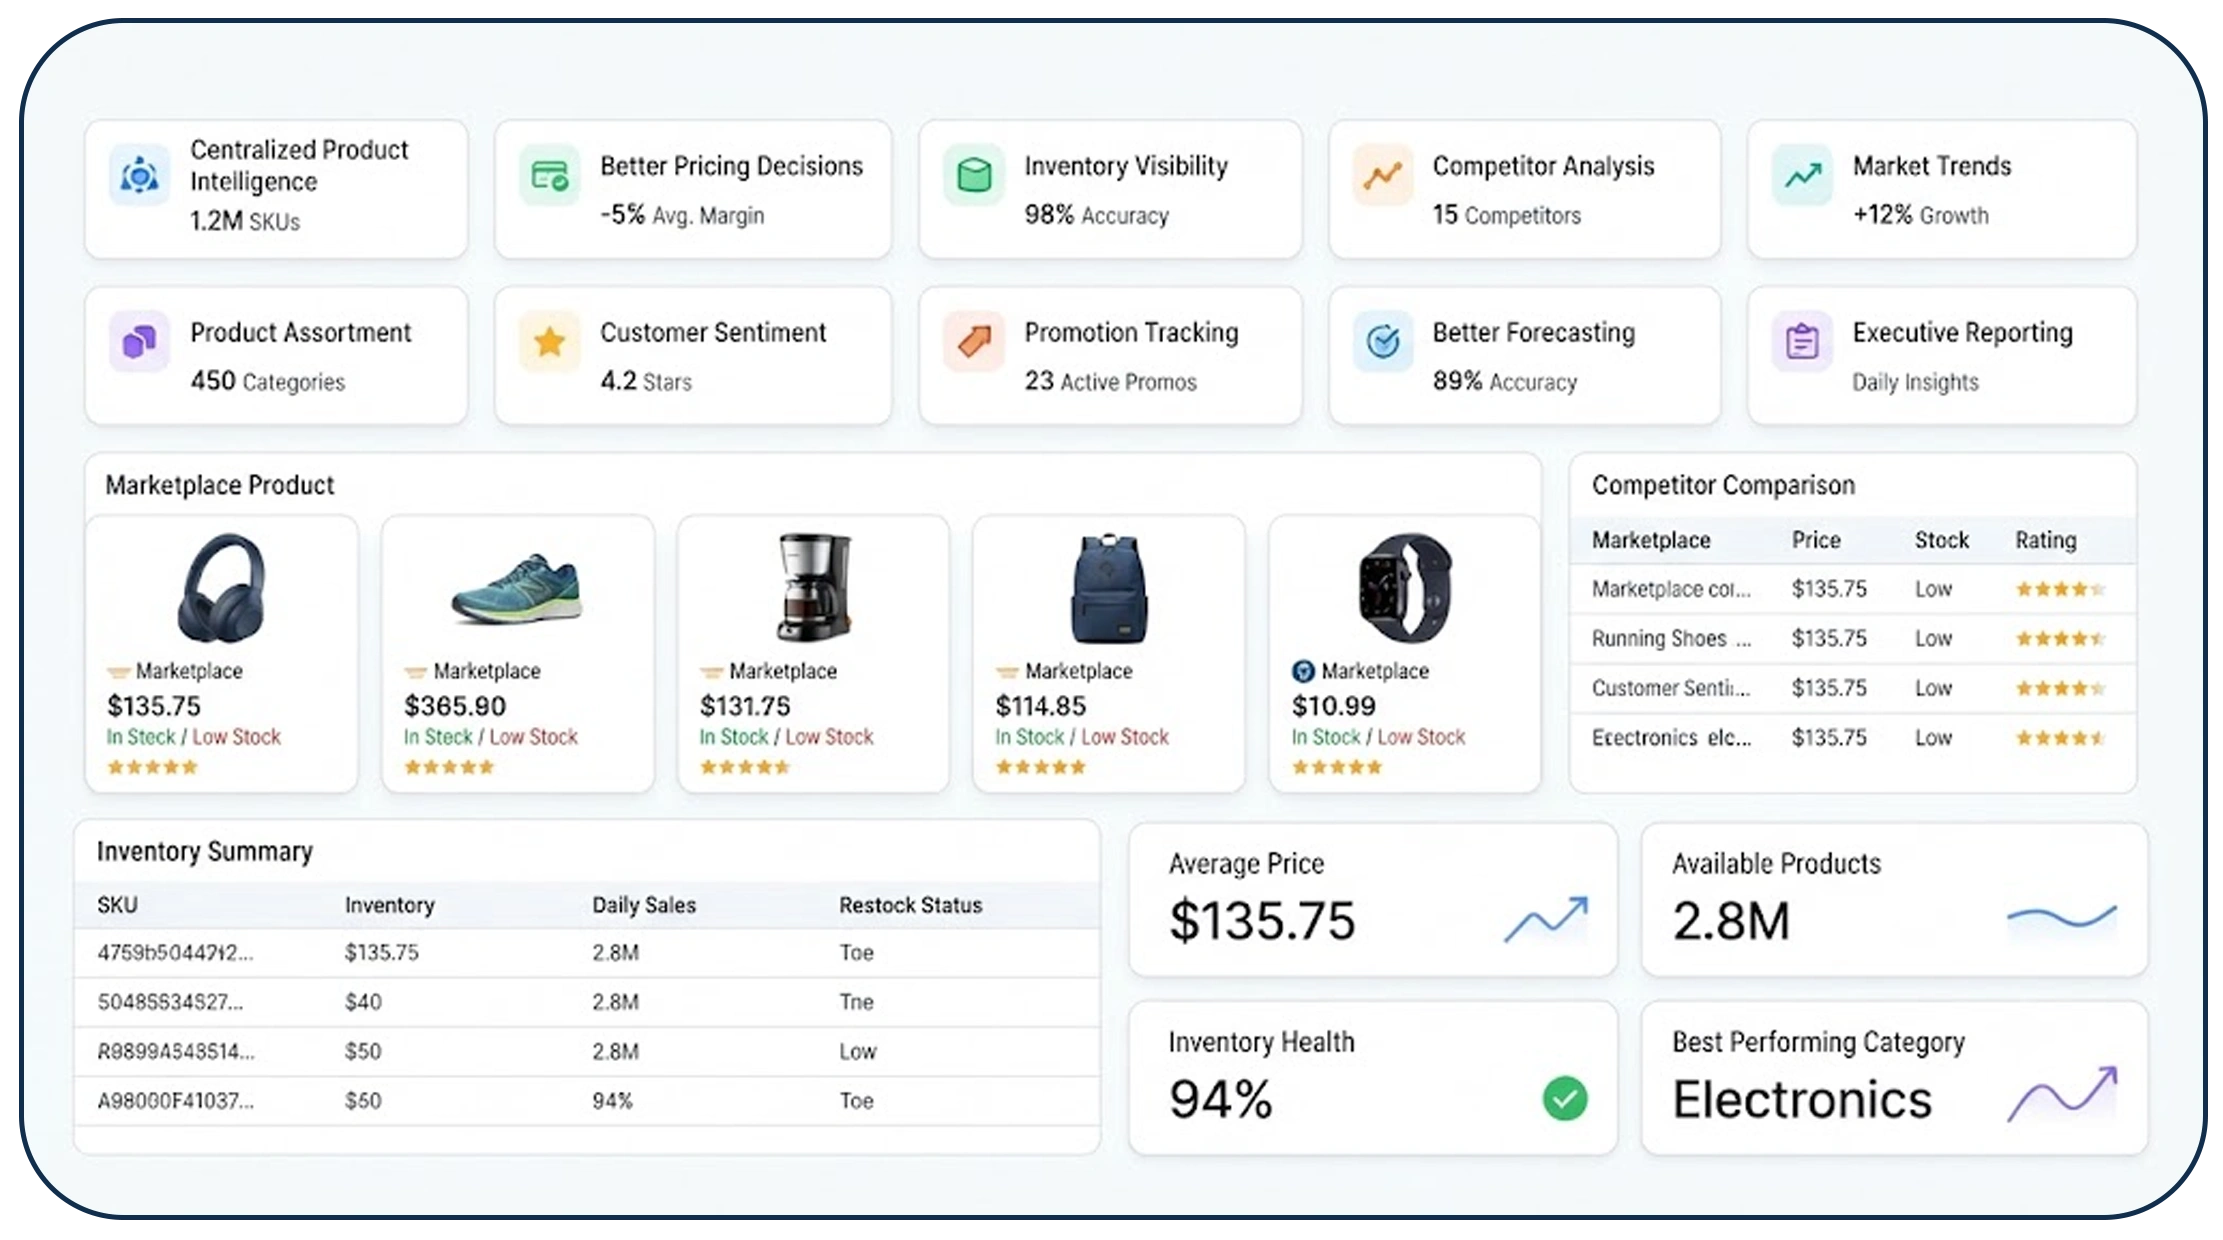Click the Marketplace cor... competitor row name
The image size is (2223, 1240).
1671,589
